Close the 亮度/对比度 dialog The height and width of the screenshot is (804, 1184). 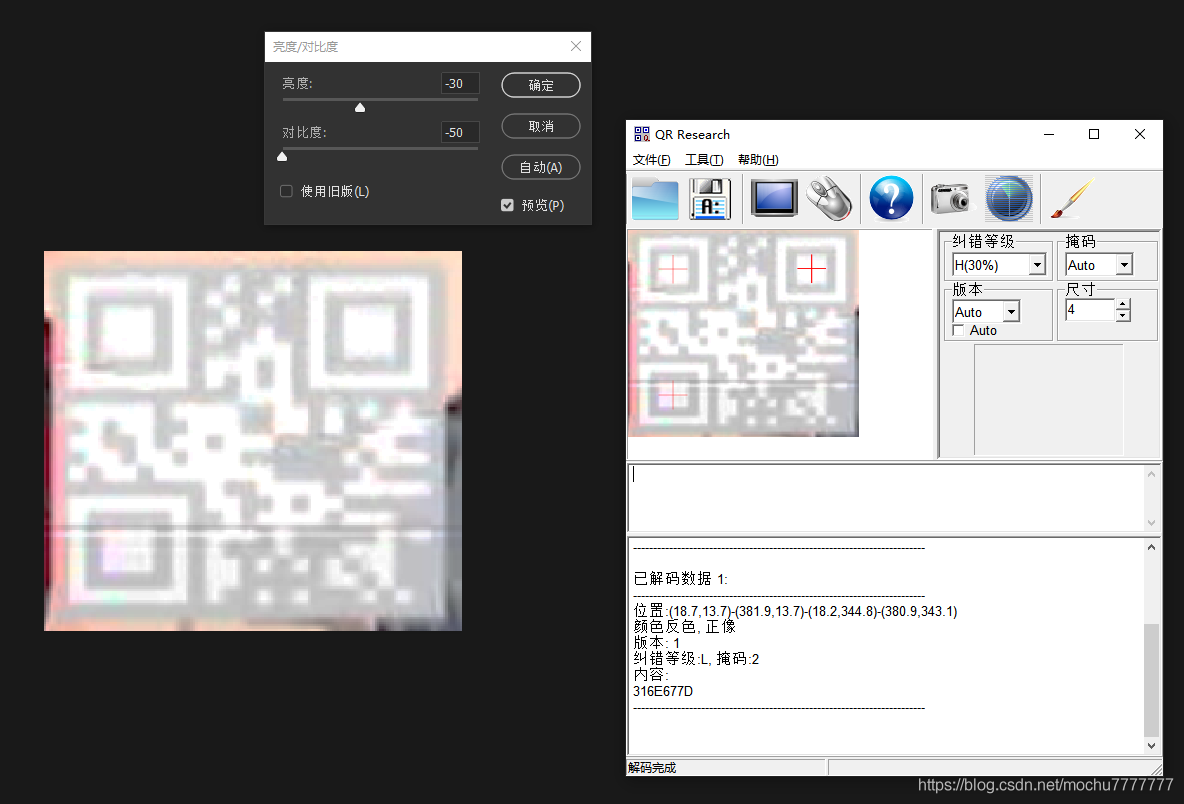click(576, 47)
